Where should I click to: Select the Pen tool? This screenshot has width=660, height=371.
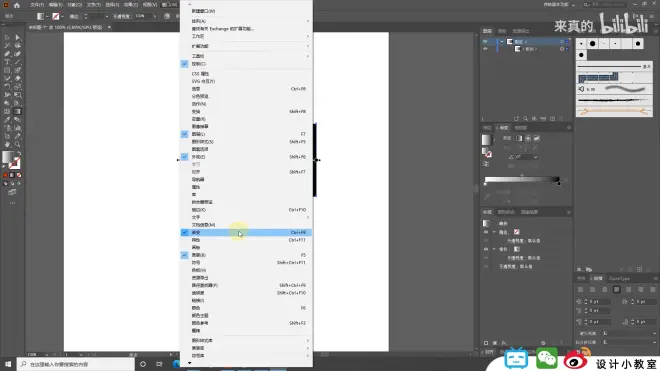(x=7, y=54)
